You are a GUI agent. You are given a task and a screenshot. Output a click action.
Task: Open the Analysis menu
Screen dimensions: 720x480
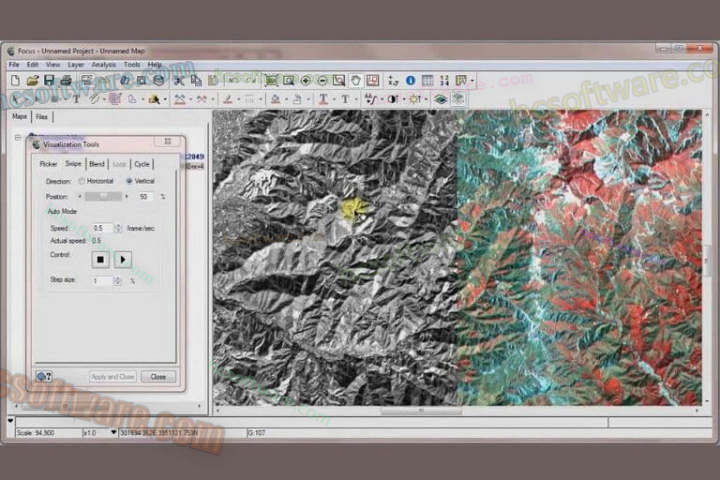(x=104, y=65)
